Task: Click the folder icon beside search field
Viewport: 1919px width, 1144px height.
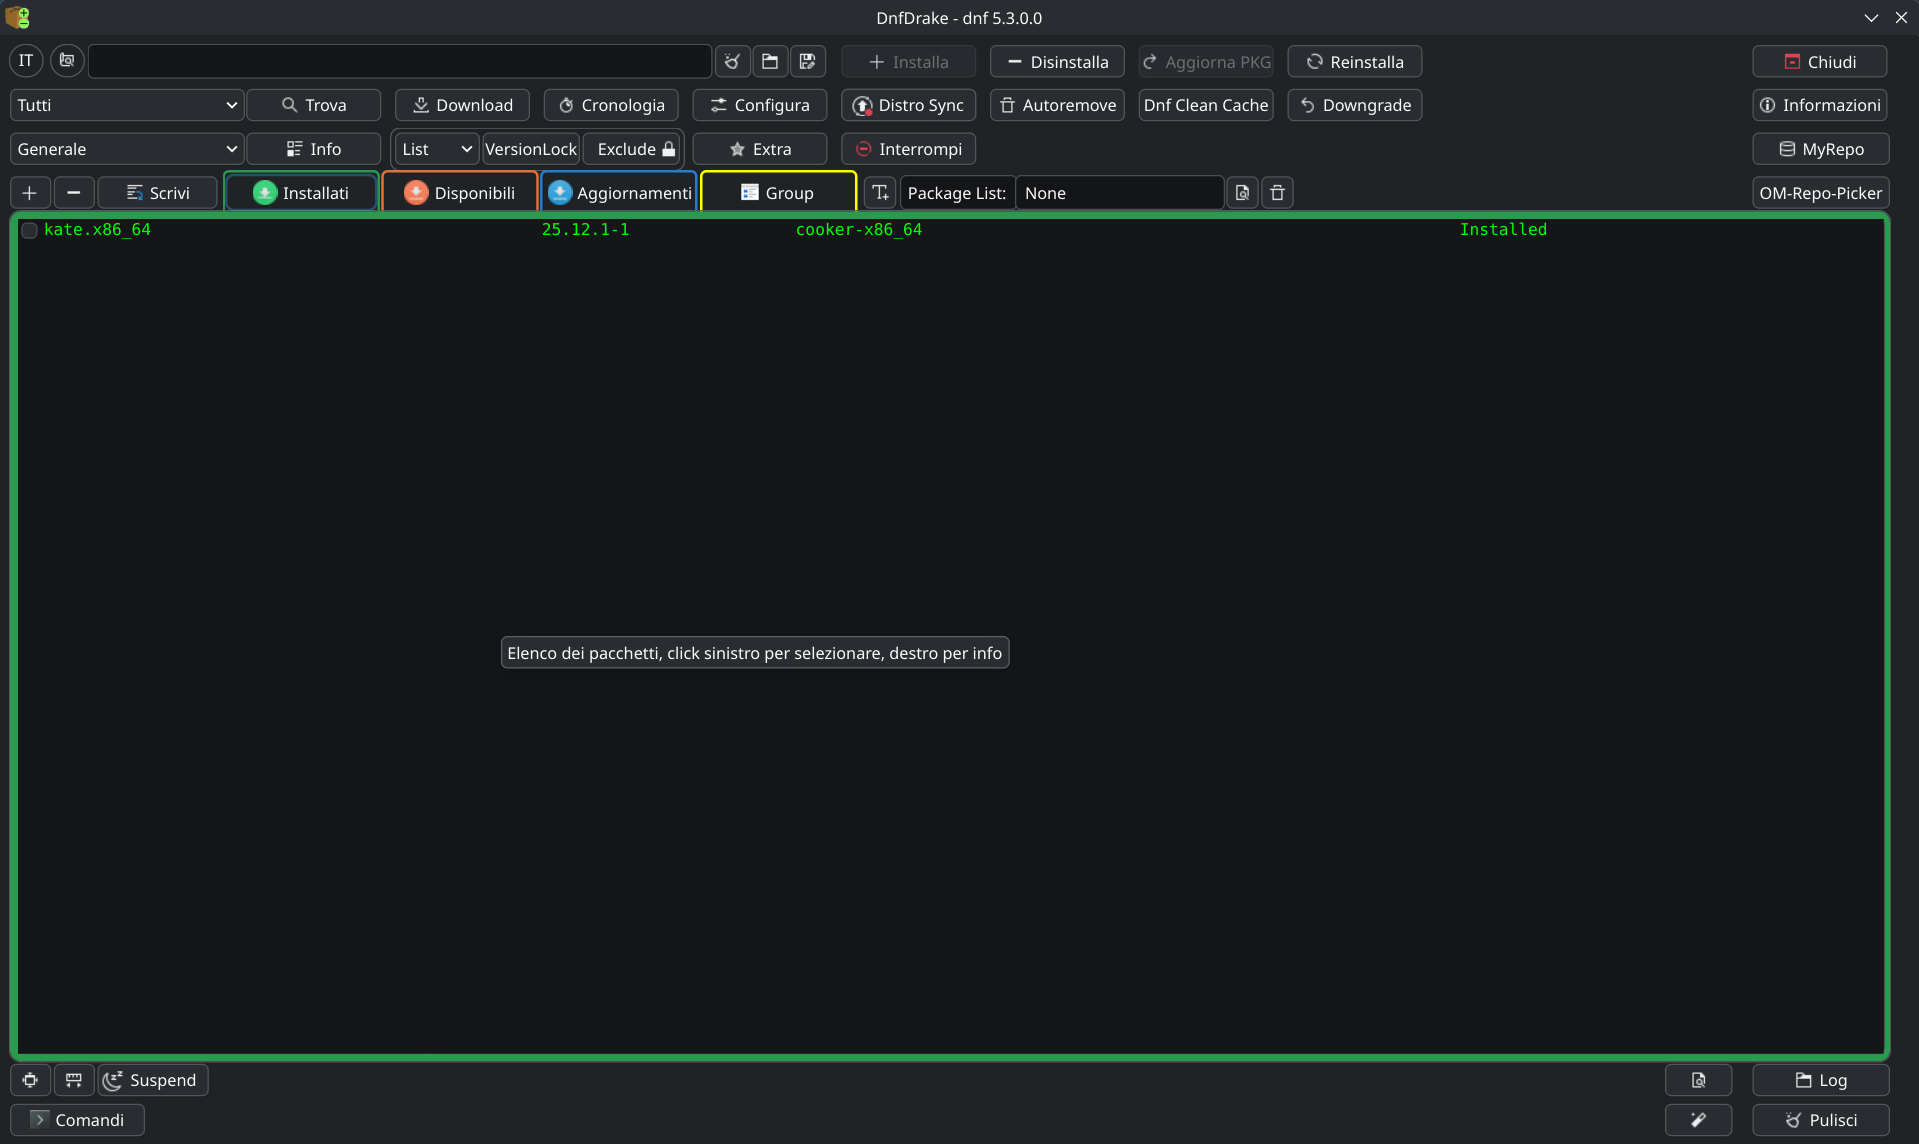Action: coord(770,61)
